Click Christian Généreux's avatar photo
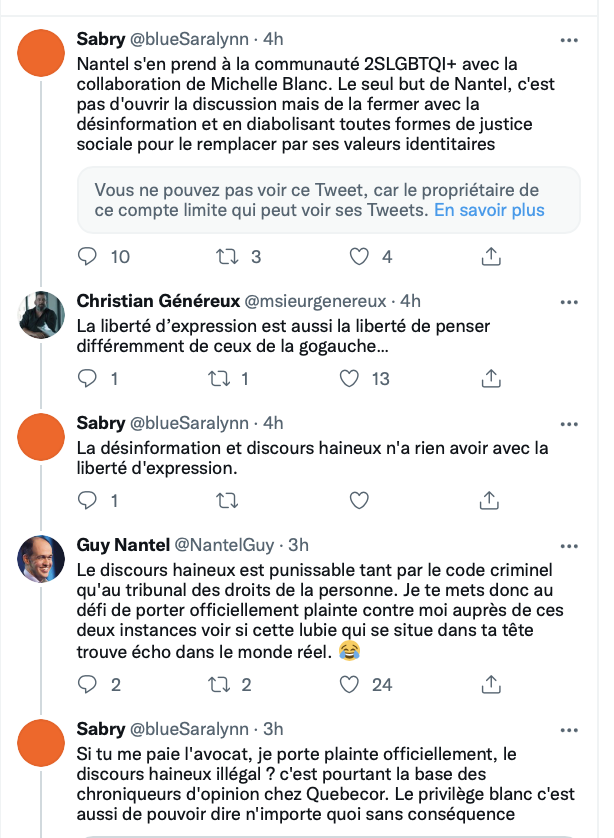This screenshot has height=838, width=614. tap(41, 315)
